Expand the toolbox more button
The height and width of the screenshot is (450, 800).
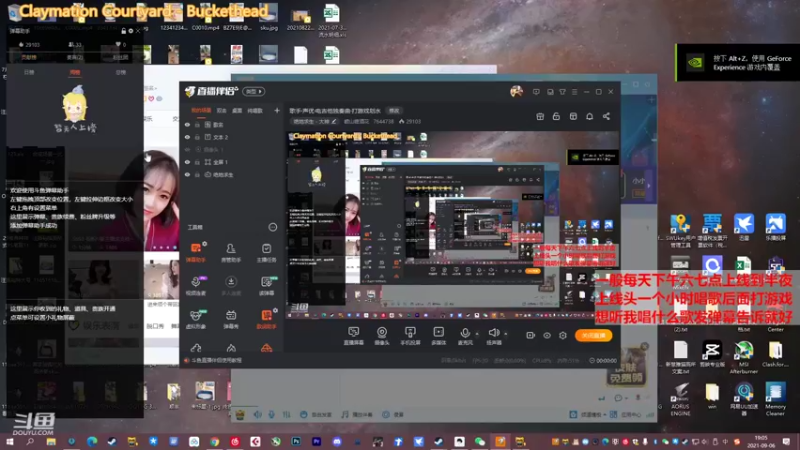pos(273,227)
